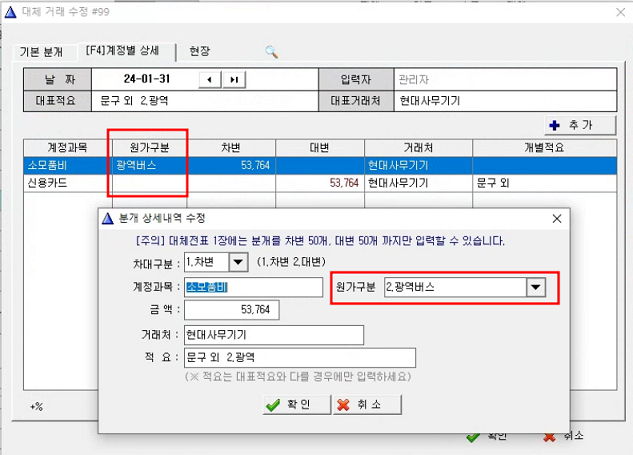
Task: Select the 소모품비 account row
Action: pos(320,165)
